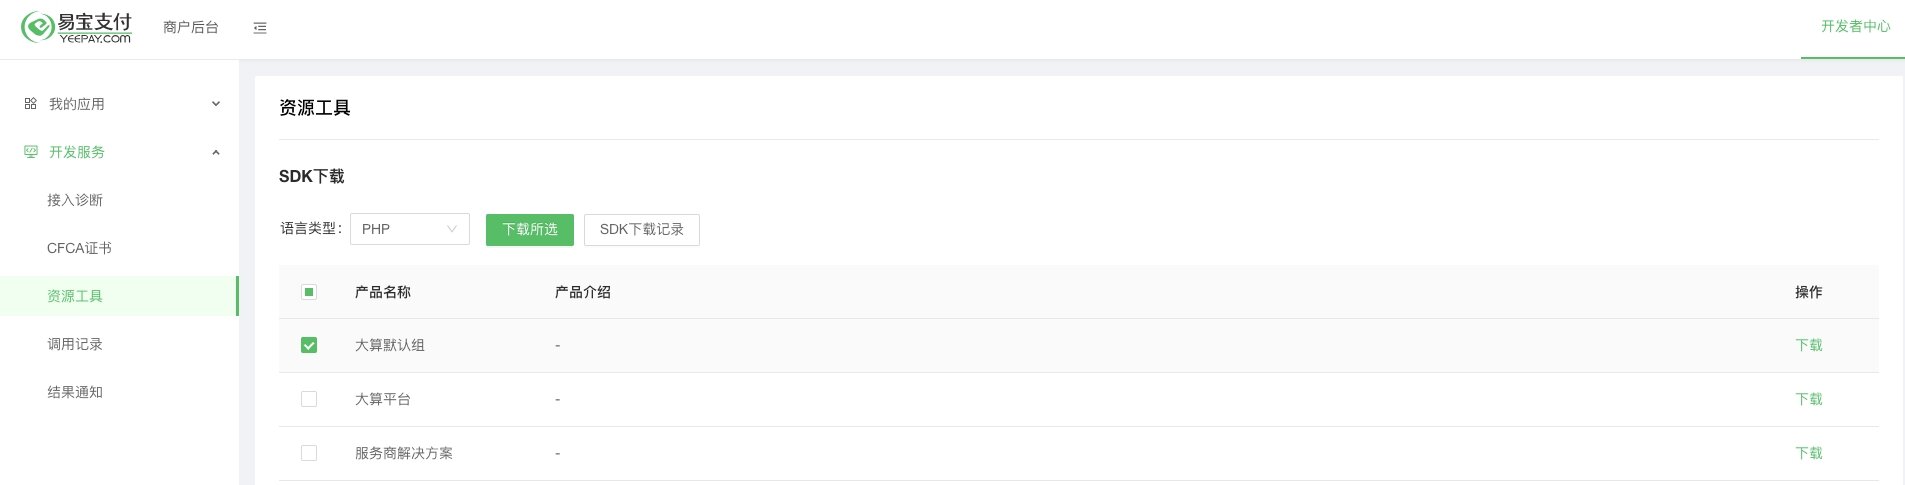Expand the 我的应用 menu chevron

[x=216, y=104]
